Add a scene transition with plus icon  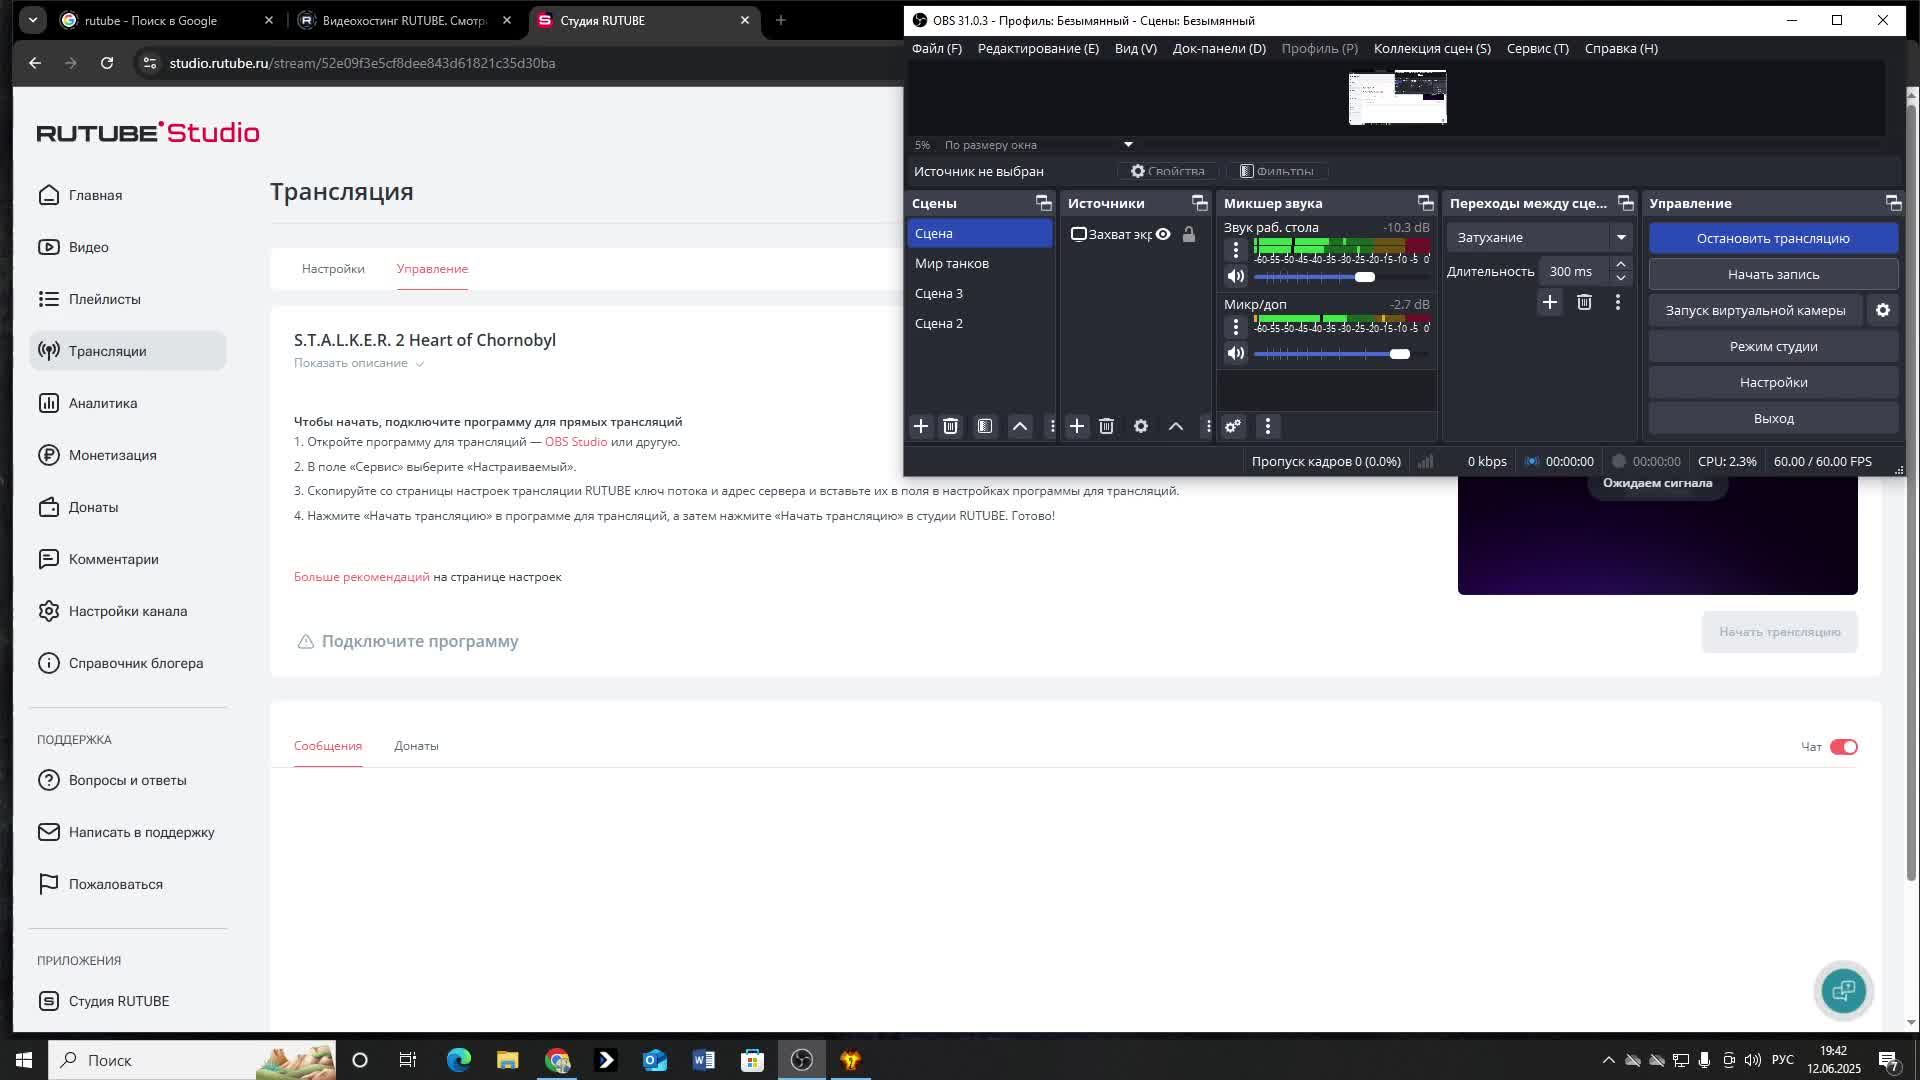(x=1549, y=302)
